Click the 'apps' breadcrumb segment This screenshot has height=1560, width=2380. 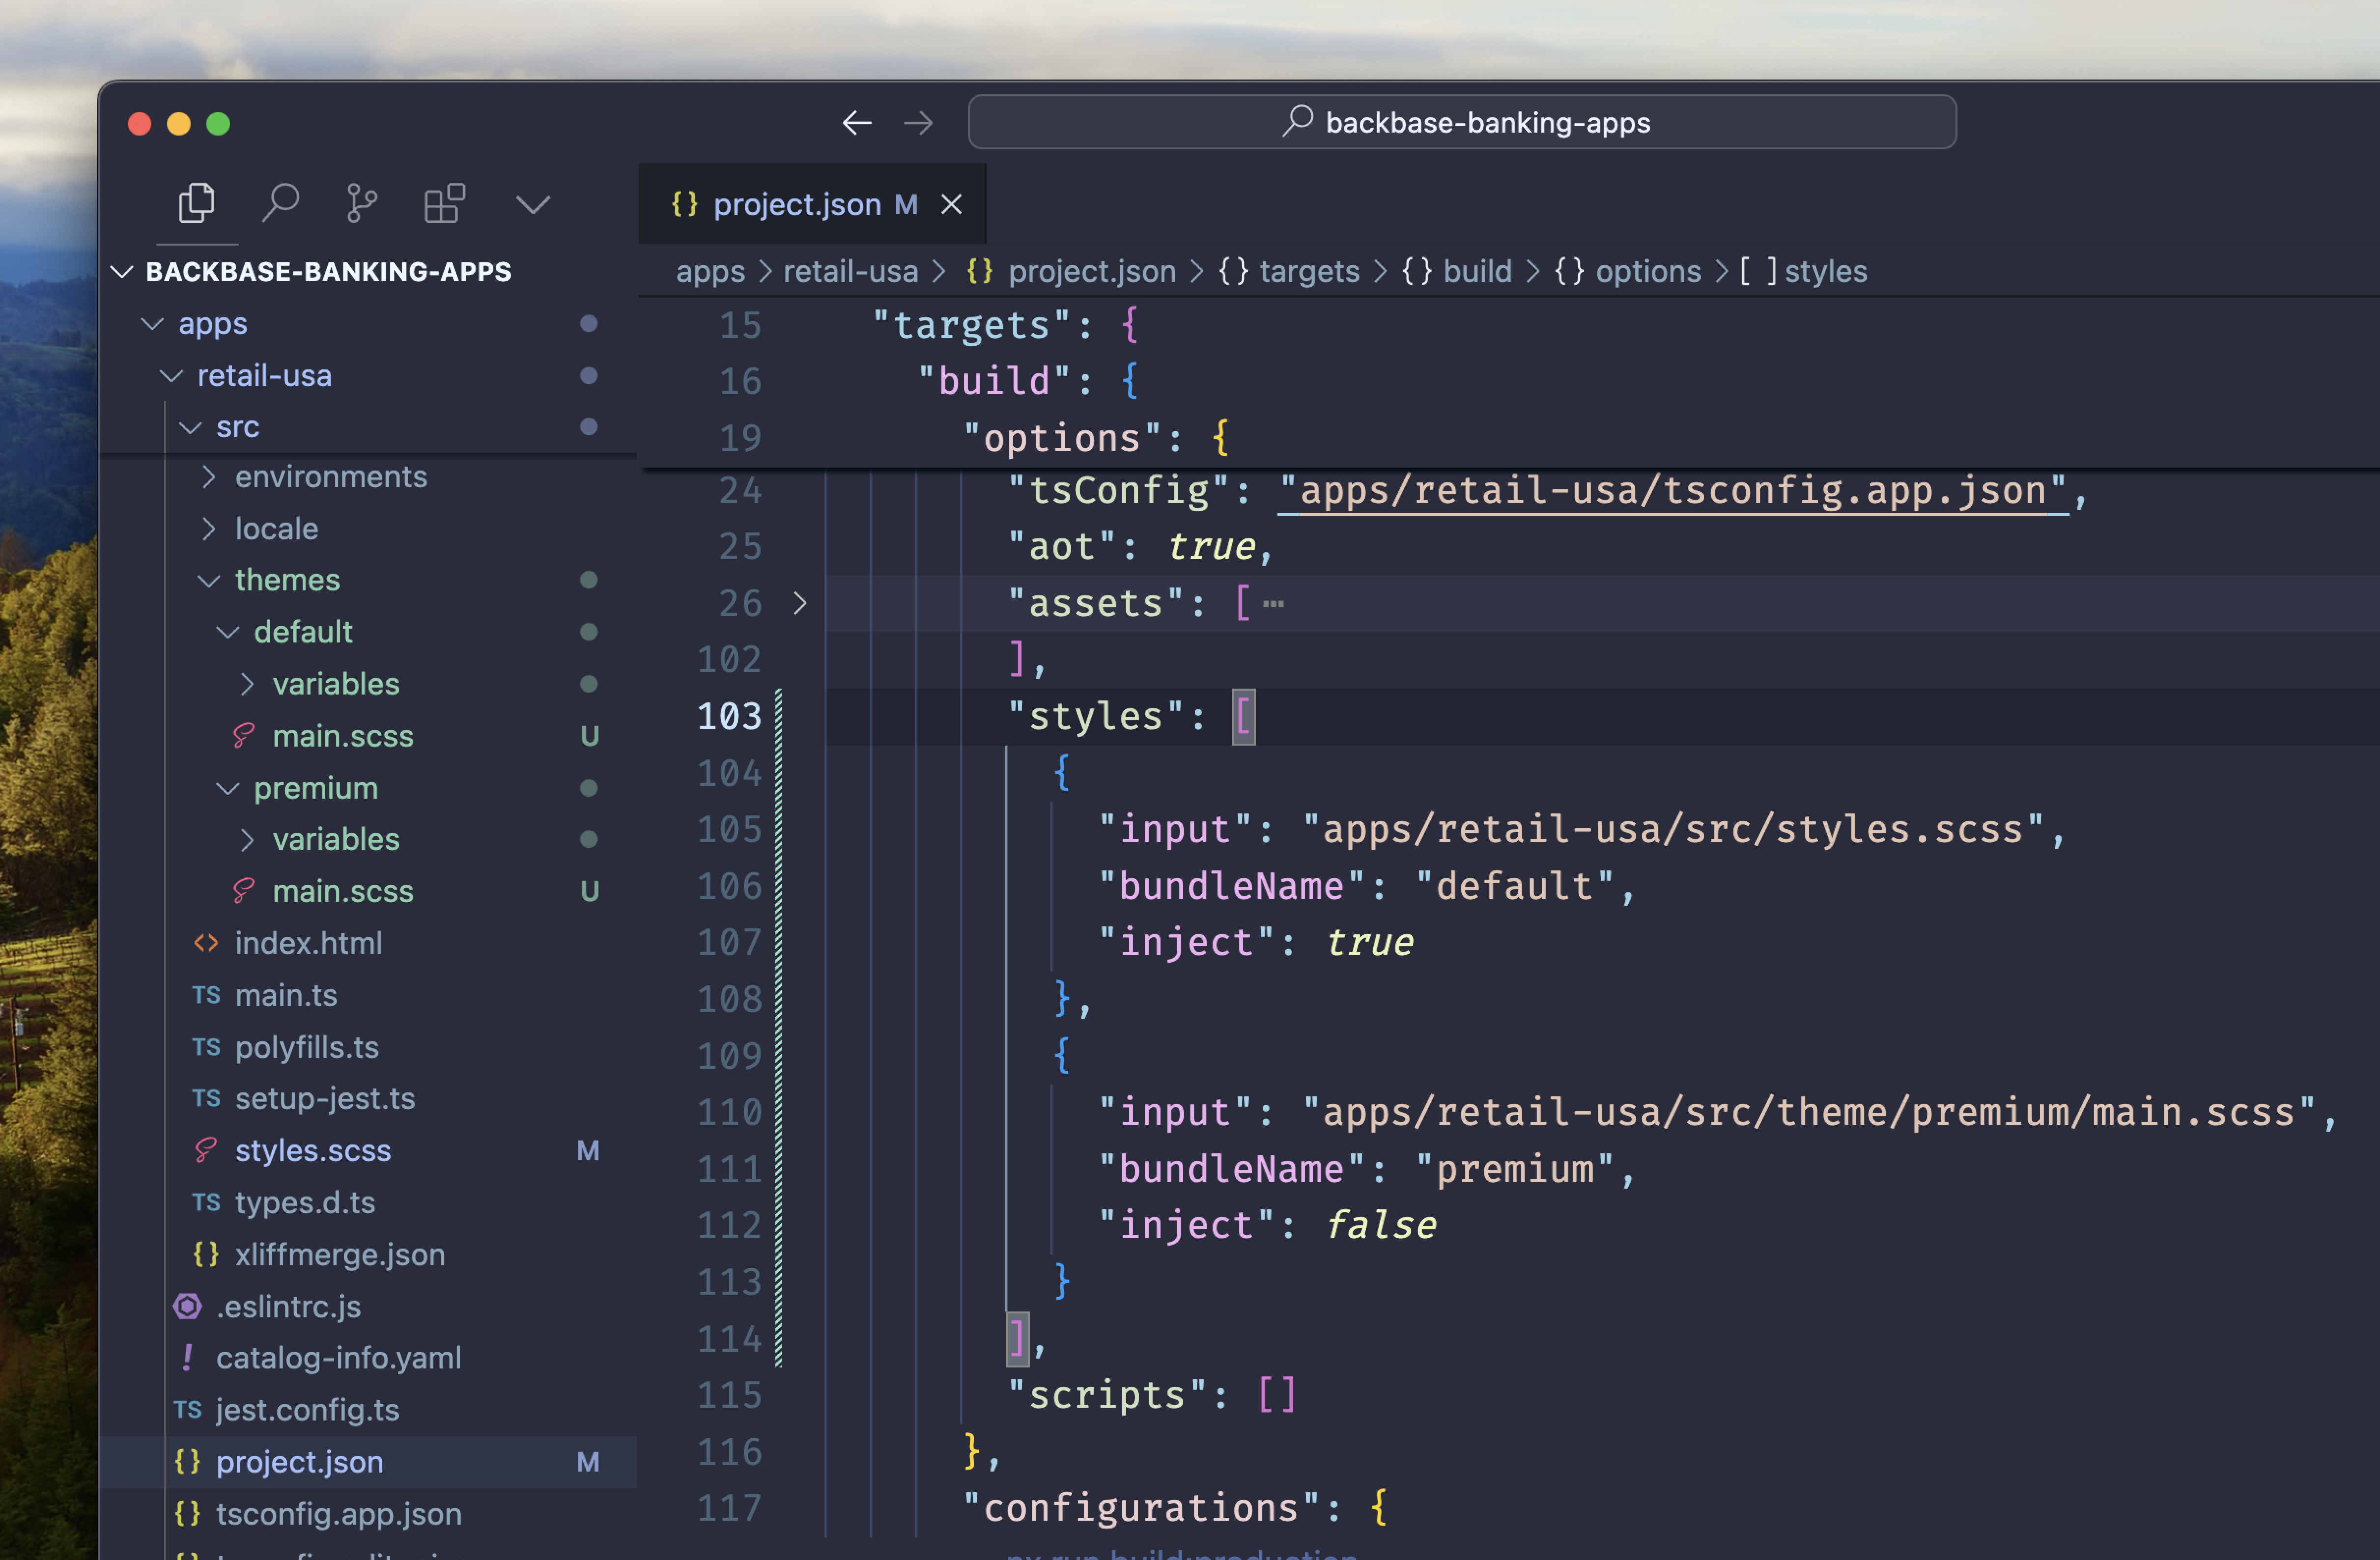point(710,271)
